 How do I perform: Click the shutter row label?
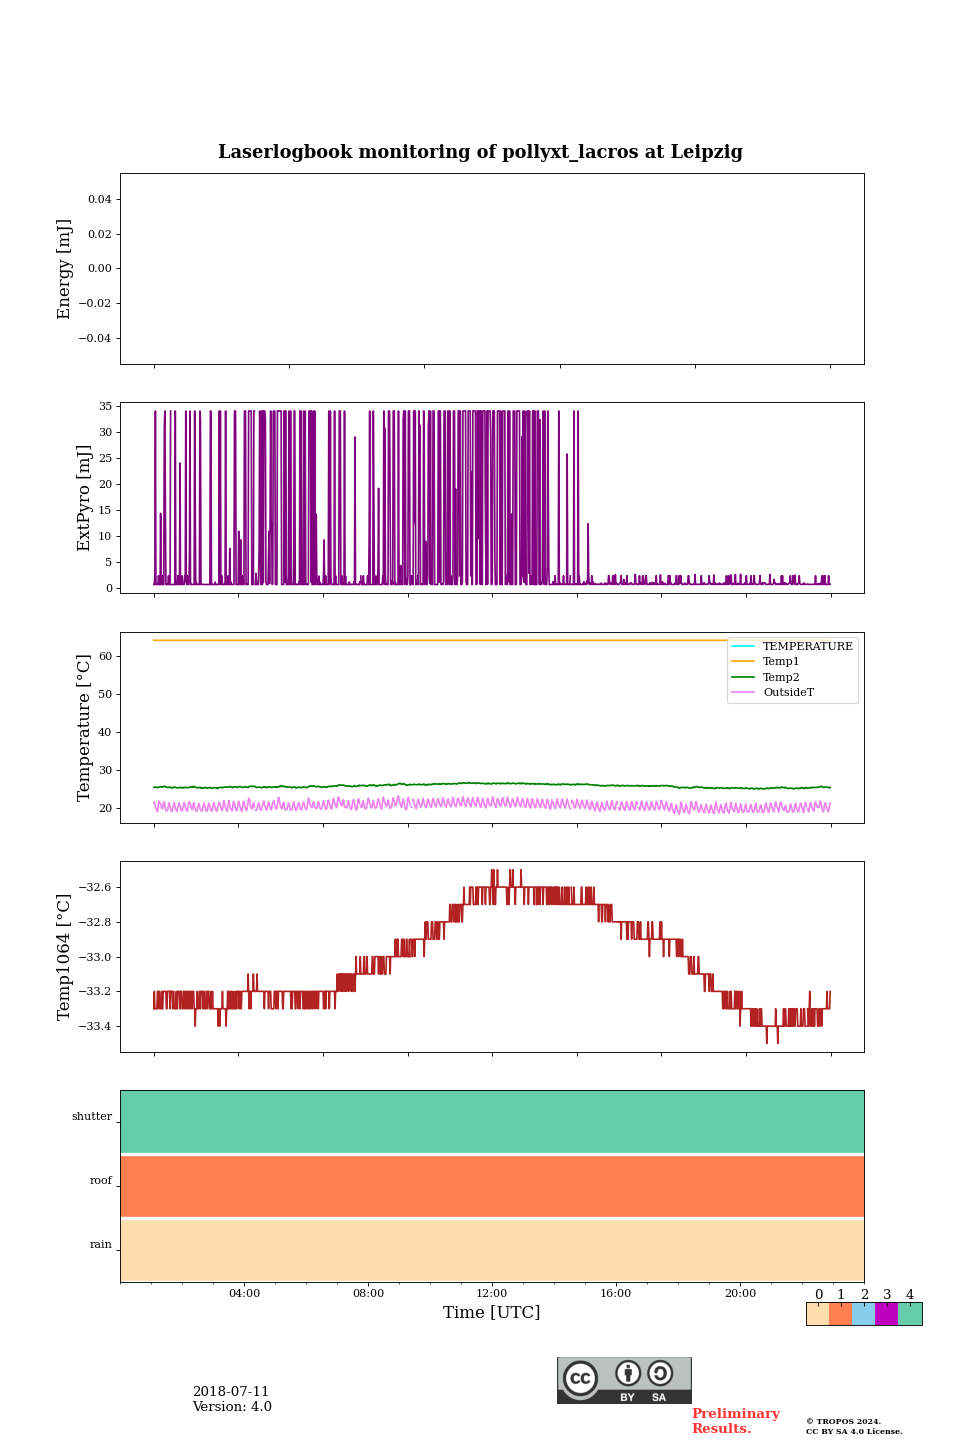tap(92, 1117)
